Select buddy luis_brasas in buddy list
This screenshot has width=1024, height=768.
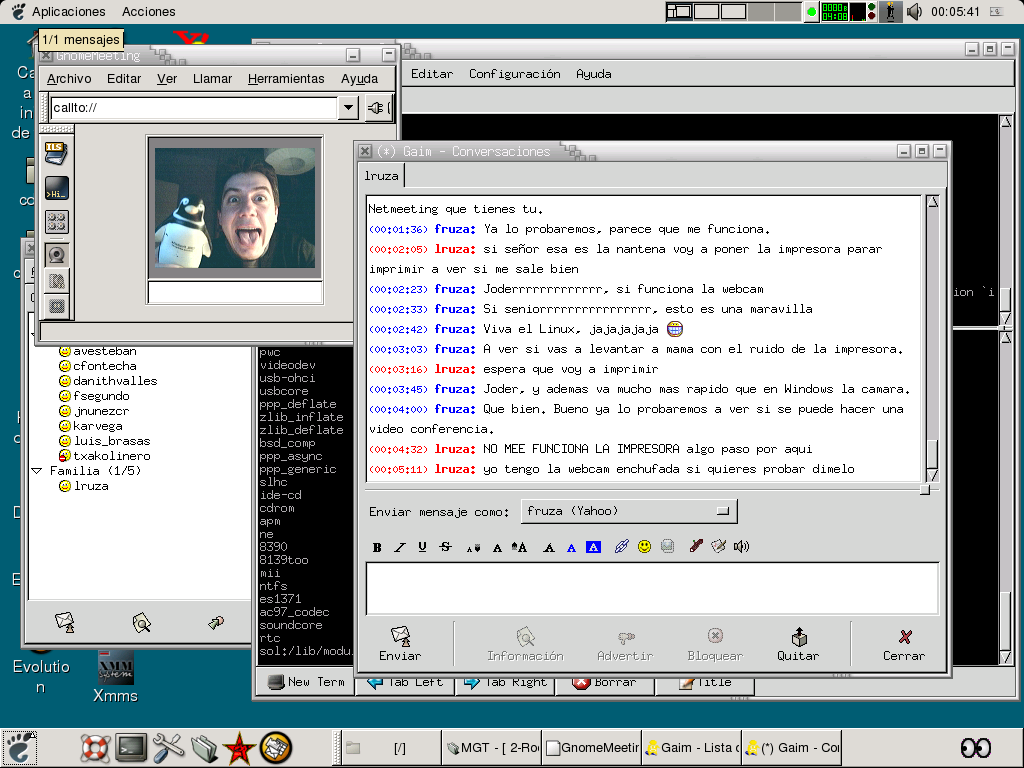(112, 441)
